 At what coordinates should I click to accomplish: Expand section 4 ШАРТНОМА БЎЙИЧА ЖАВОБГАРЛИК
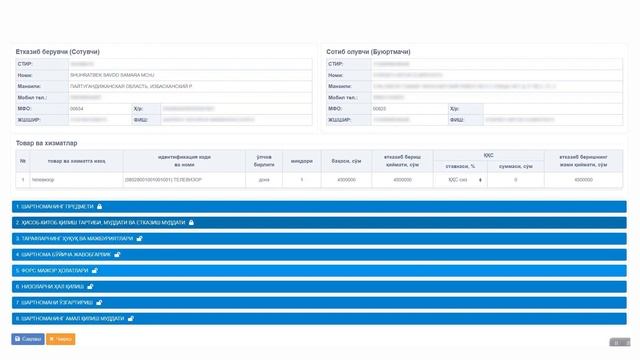[x=319, y=254]
